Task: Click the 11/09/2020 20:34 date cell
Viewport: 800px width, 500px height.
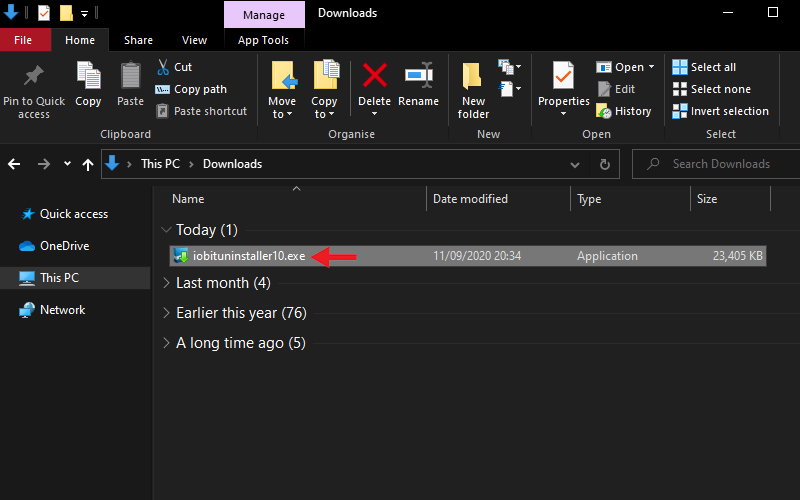Action: tap(477, 256)
